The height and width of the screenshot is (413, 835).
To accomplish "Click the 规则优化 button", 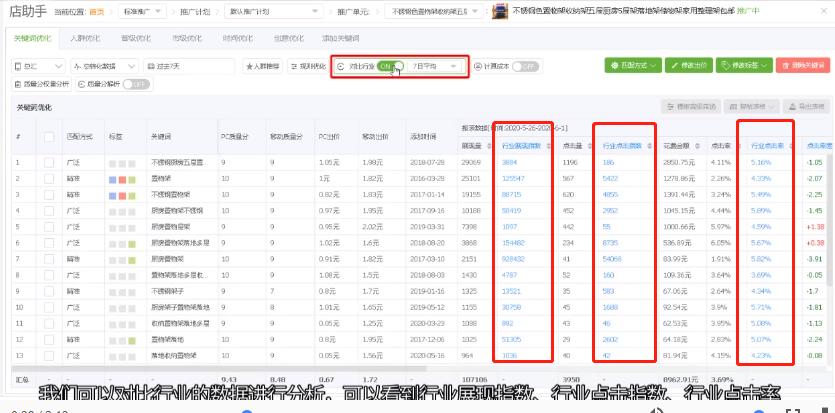I will [x=307, y=67].
